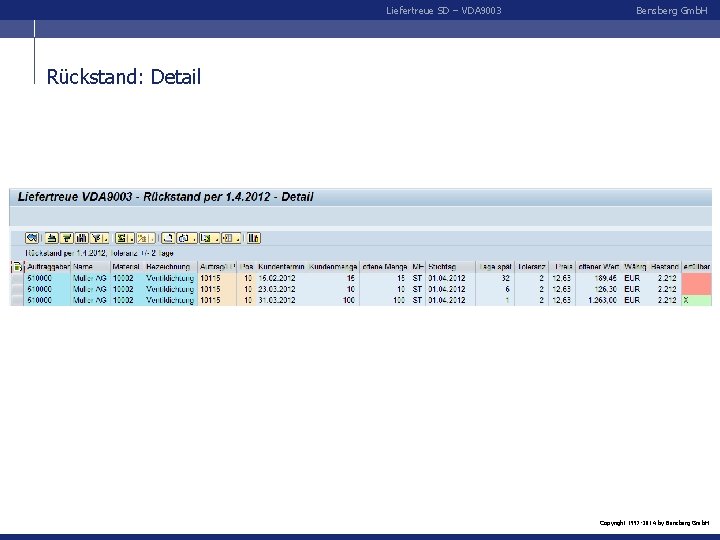Click Ventildichtung in the 16.02.2012 row
Viewport: 720px width, 540px height.
coord(170,278)
